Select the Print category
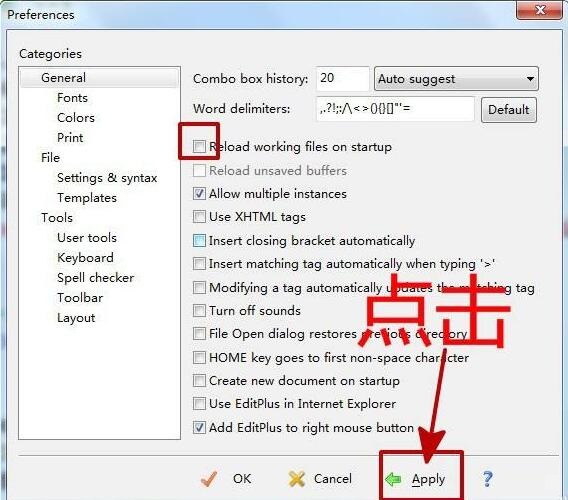 pos(70,138)
